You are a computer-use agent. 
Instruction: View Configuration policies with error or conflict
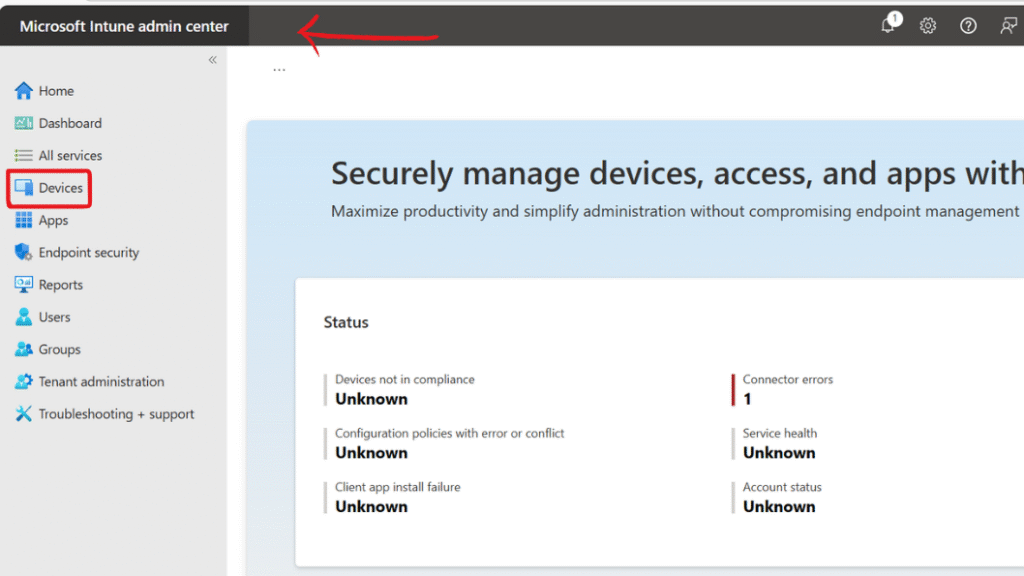click(449, 433)
